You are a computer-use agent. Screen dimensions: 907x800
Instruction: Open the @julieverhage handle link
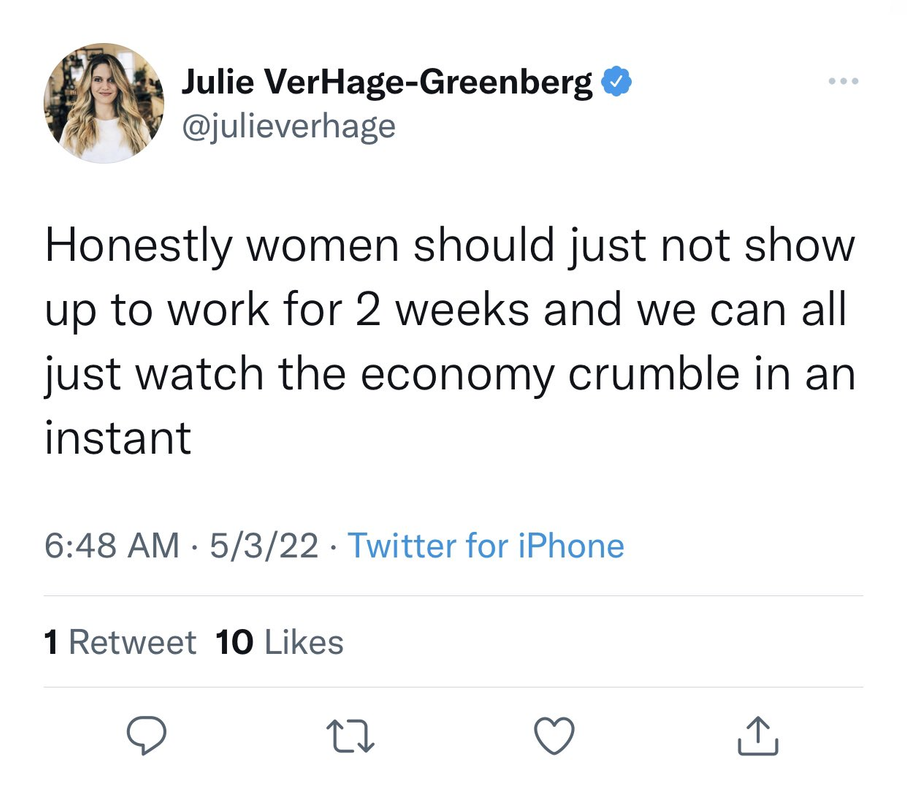pos(288,127)
